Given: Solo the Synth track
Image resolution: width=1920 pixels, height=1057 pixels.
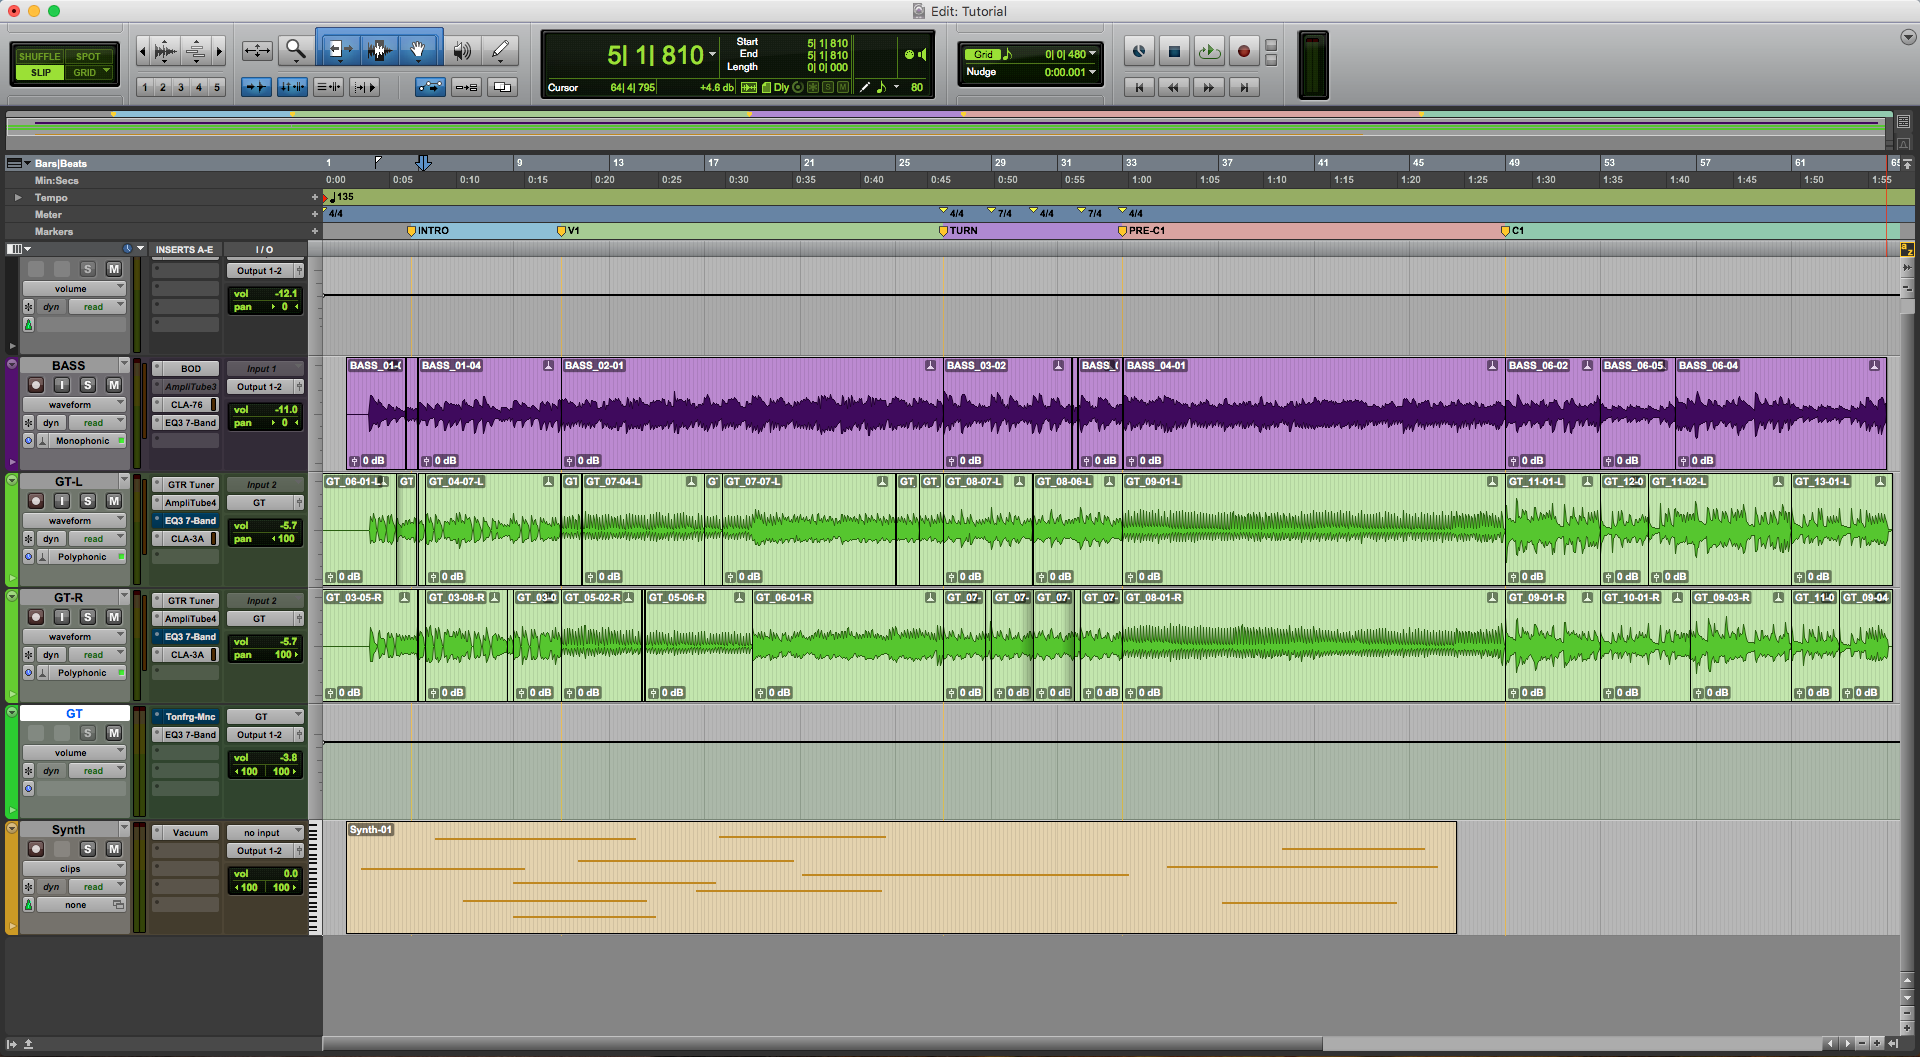Looking at the screenshot, I should (x=88, y=849).
